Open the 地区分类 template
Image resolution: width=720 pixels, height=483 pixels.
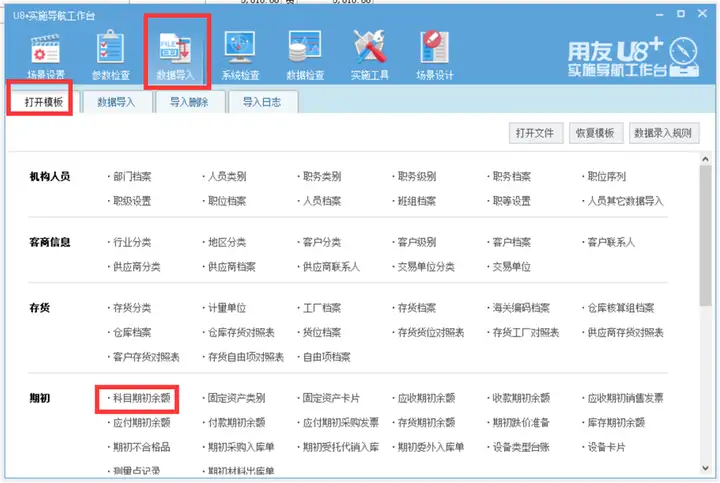227,242
